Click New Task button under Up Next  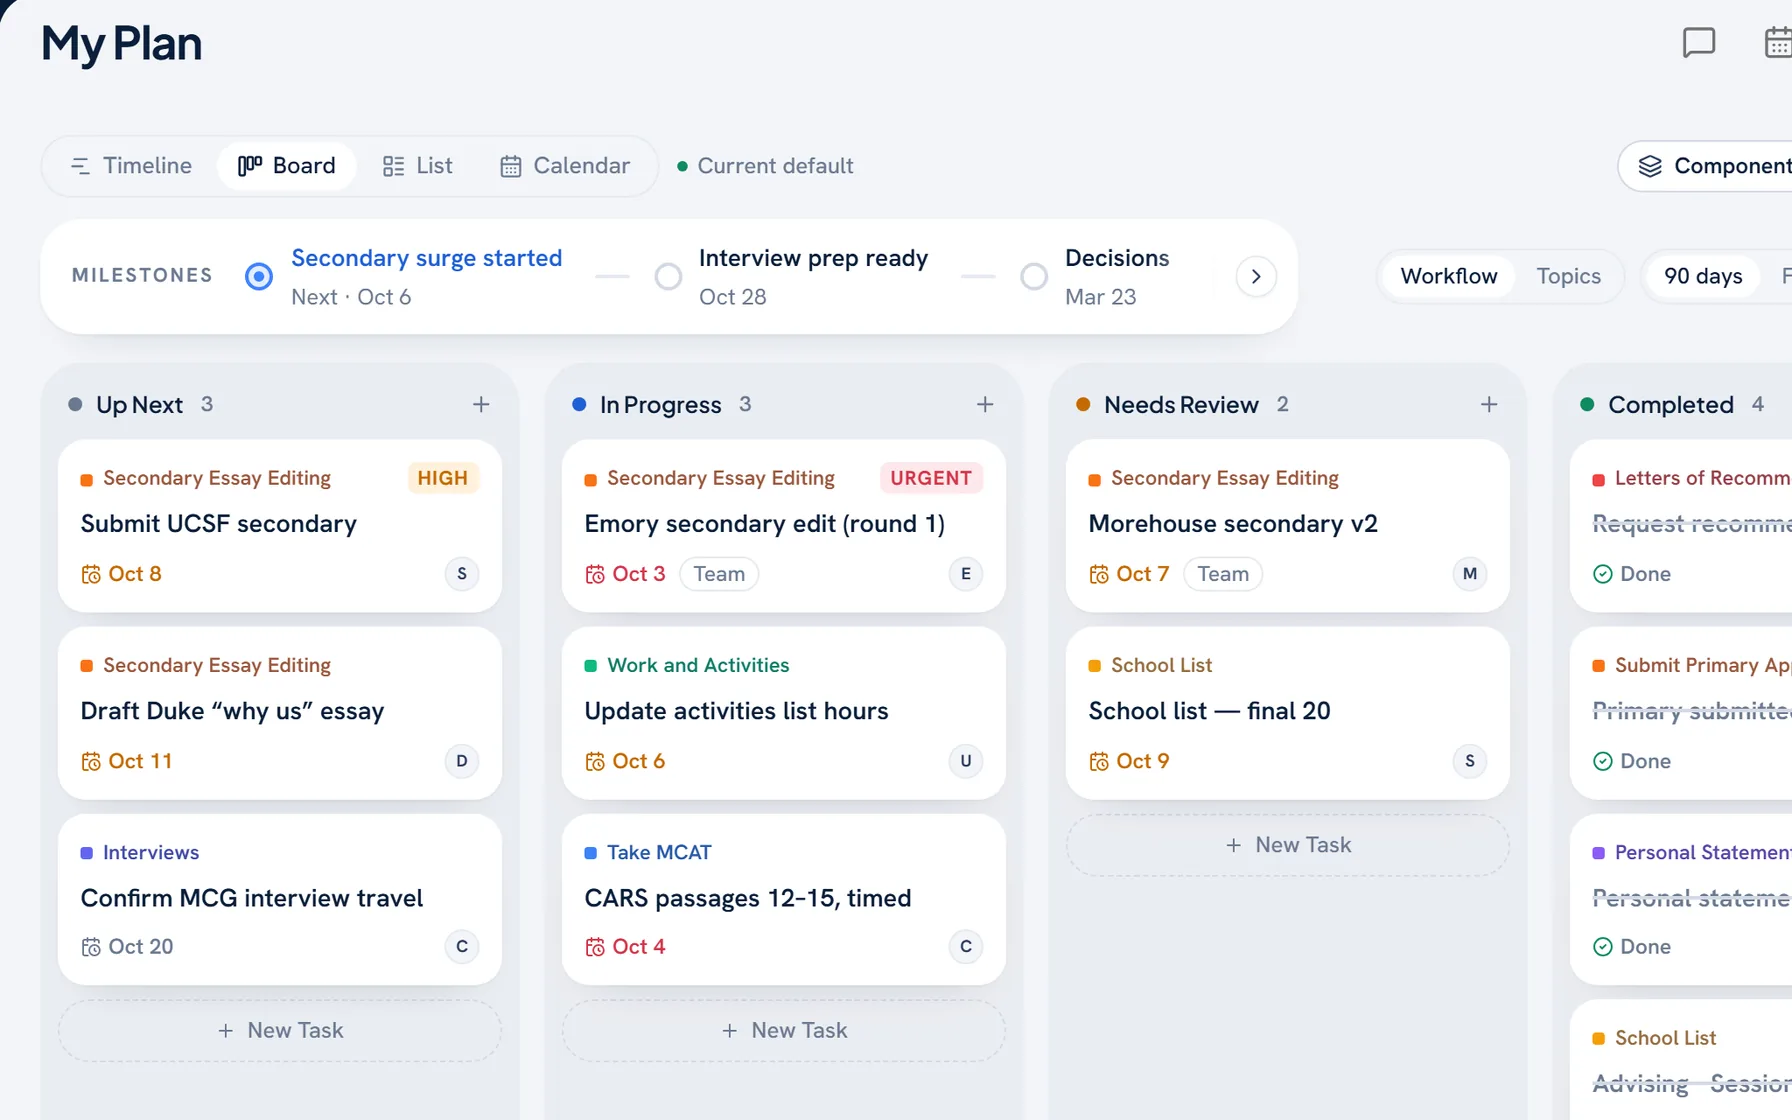[280, 1031]
